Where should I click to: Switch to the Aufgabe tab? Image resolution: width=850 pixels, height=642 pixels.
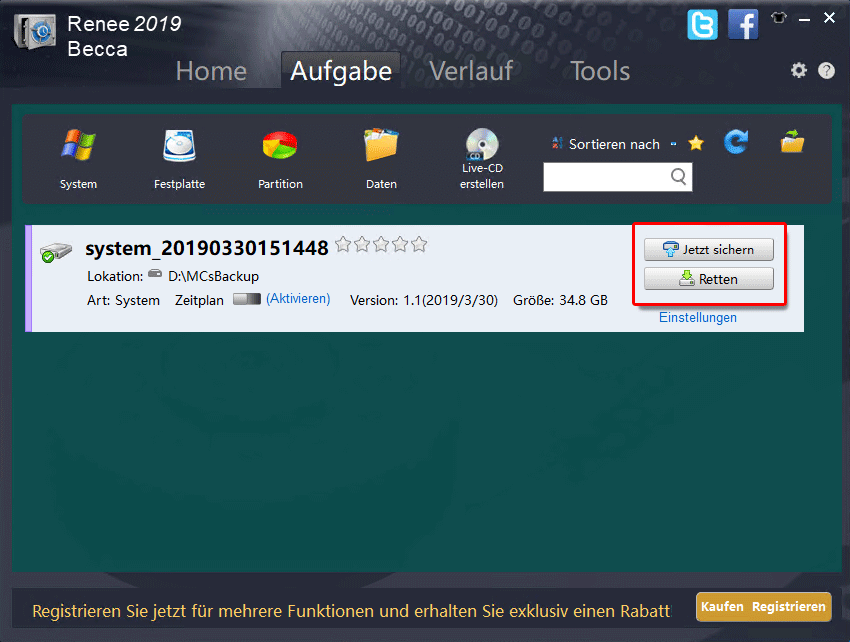[341, 71]
